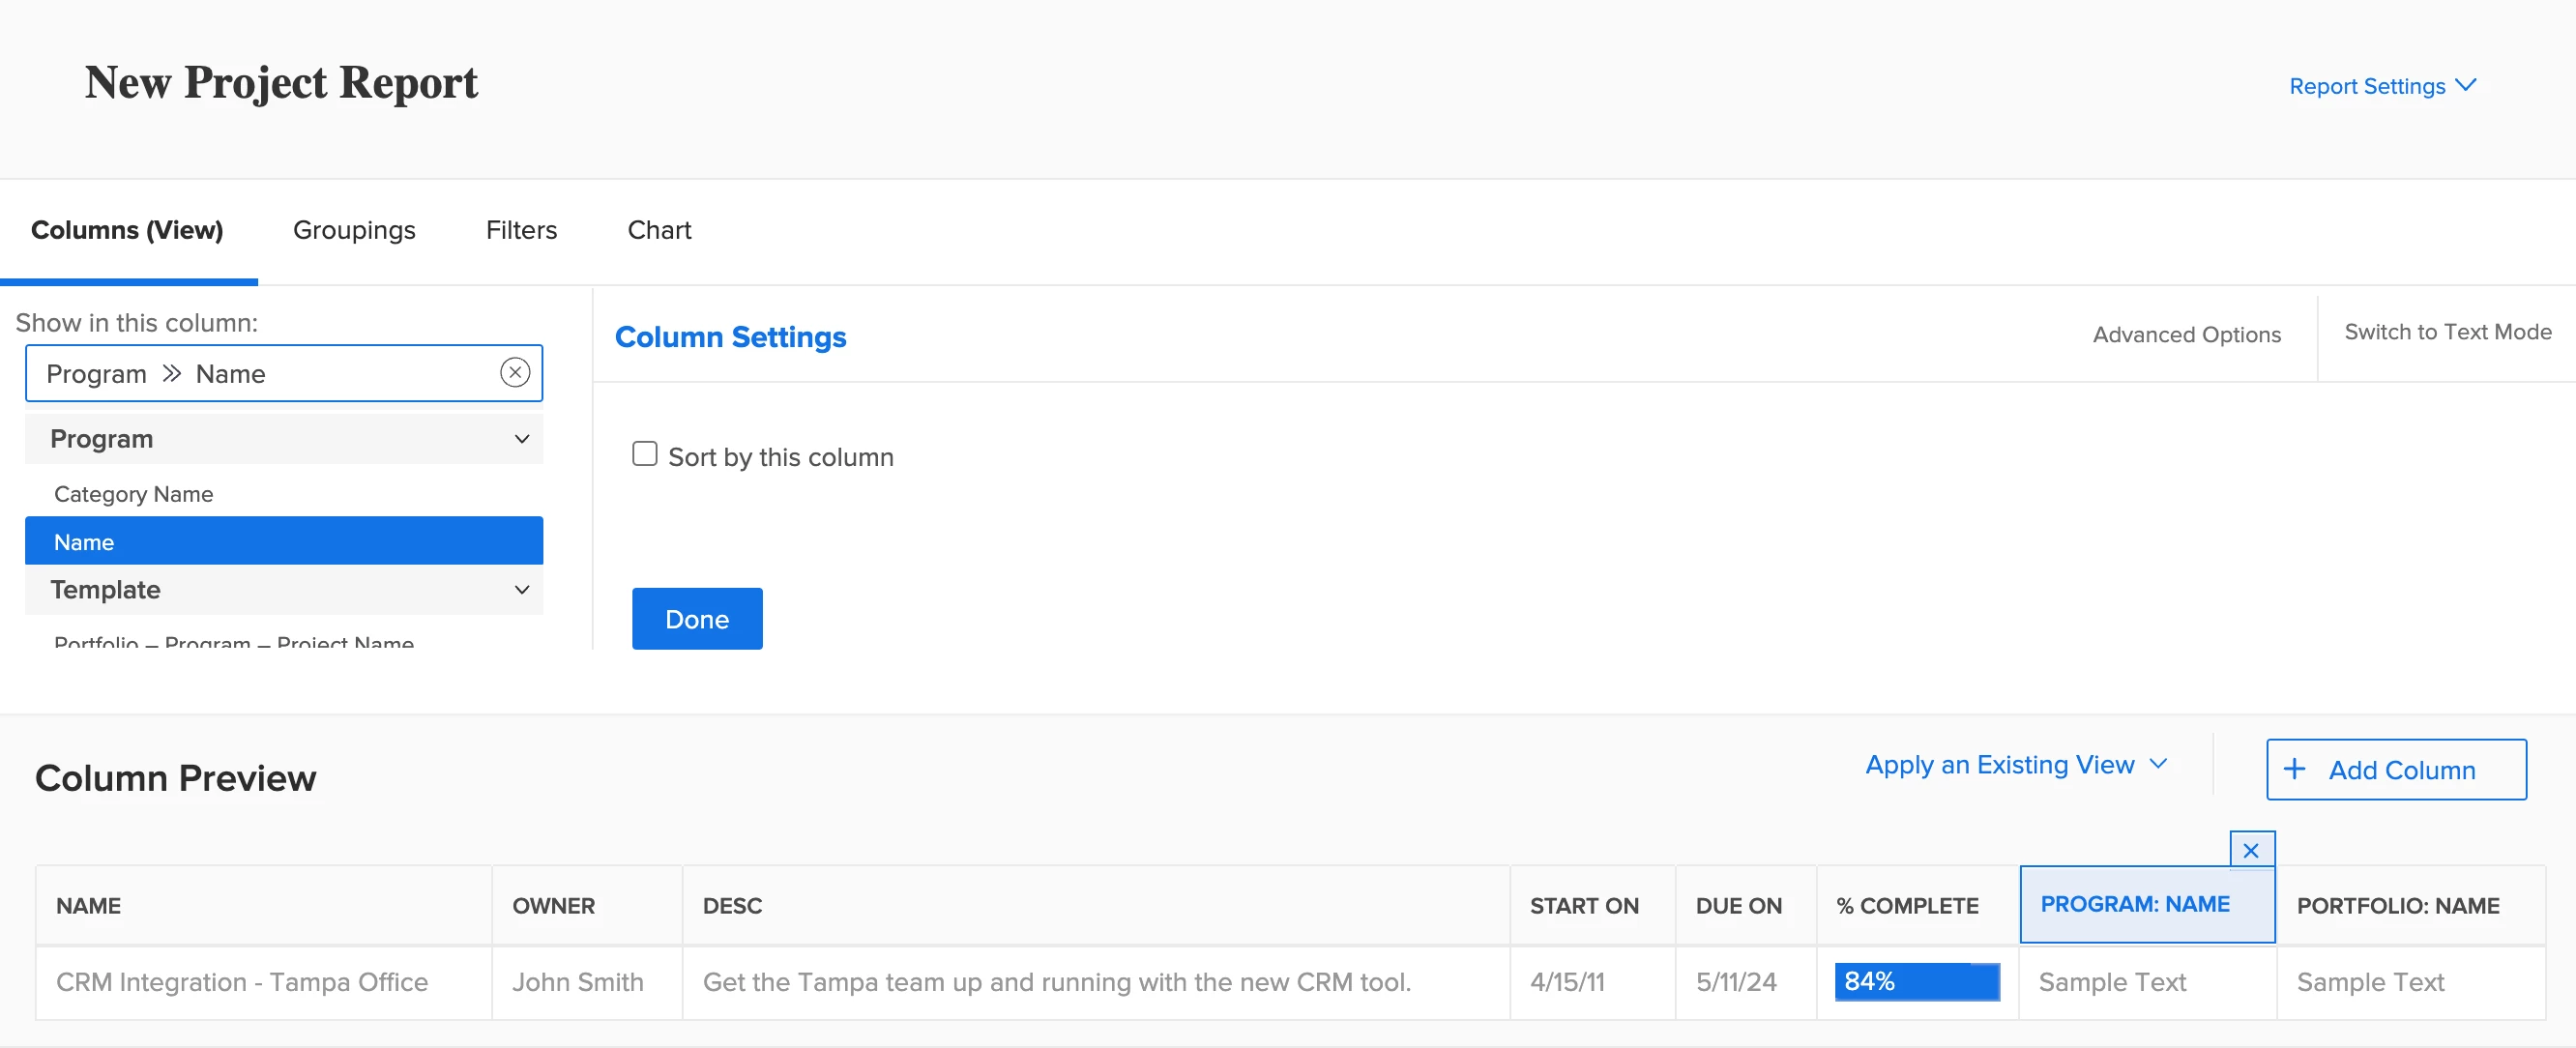Image resolution: width=2576 pixels, height=1048 pixels.
Task: Expand the Template section chevron
Action: (521, 590)
